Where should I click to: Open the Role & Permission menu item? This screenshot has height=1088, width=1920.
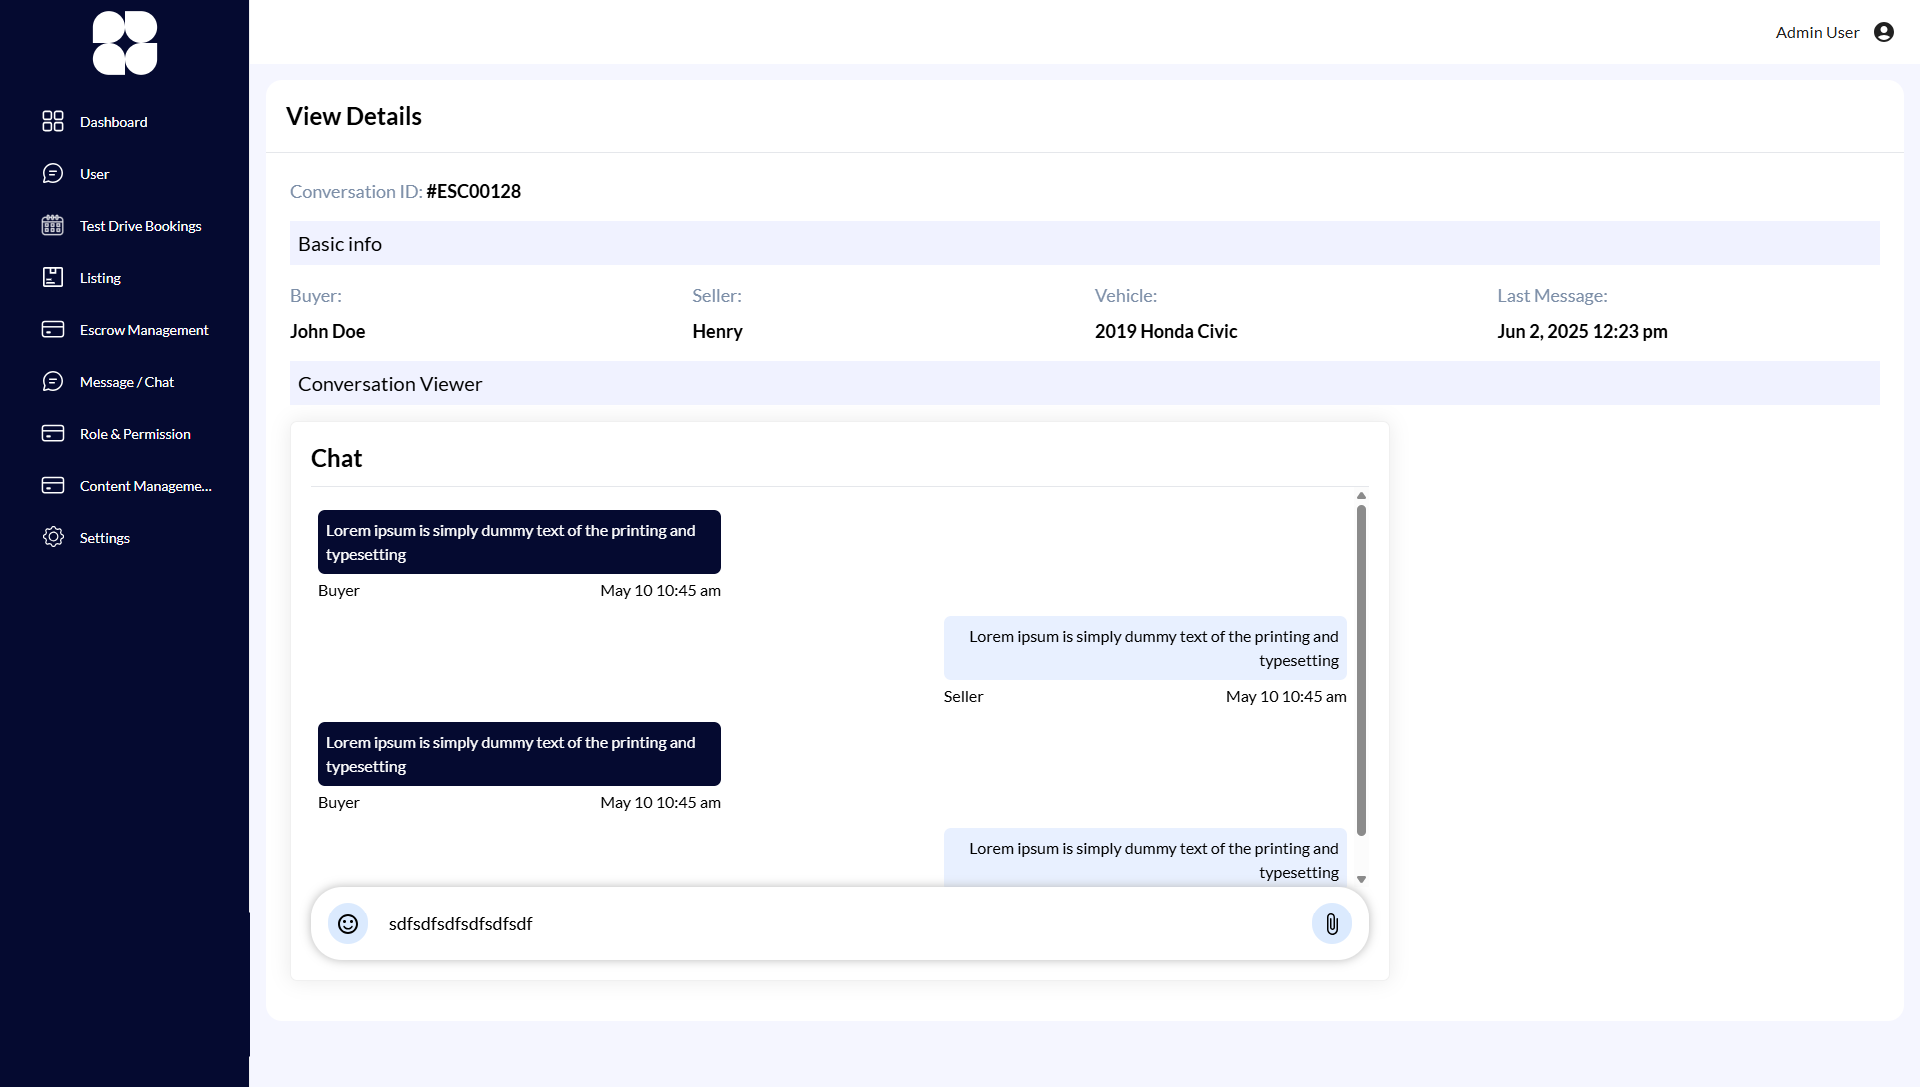click(x=135, y=434)
